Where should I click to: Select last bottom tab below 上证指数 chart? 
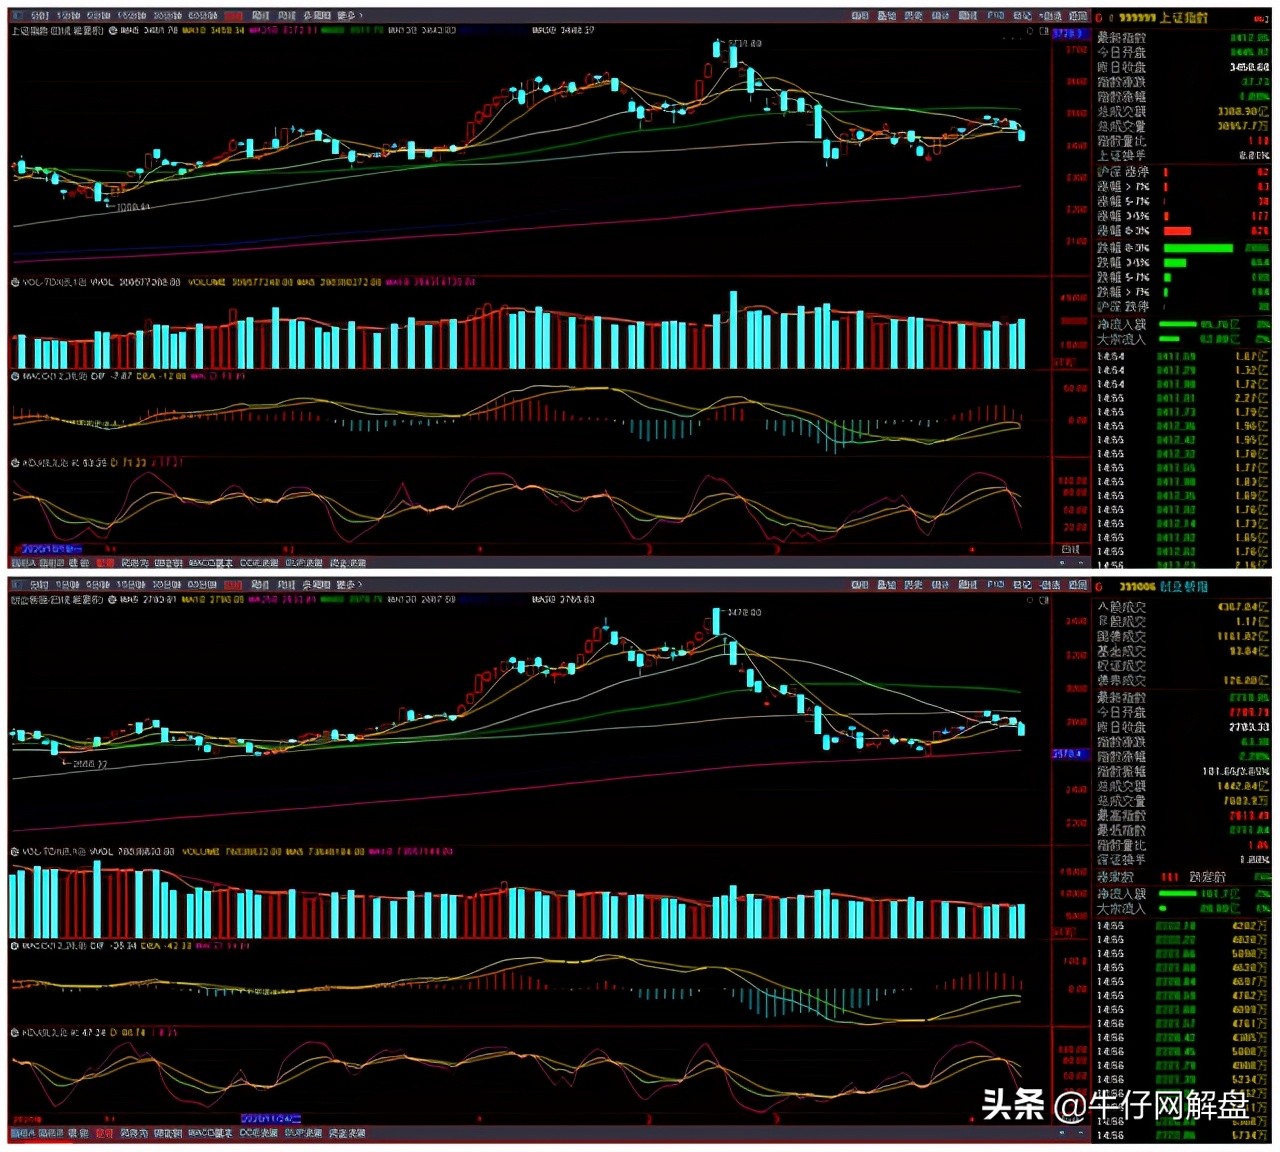[x=348, y=564]
